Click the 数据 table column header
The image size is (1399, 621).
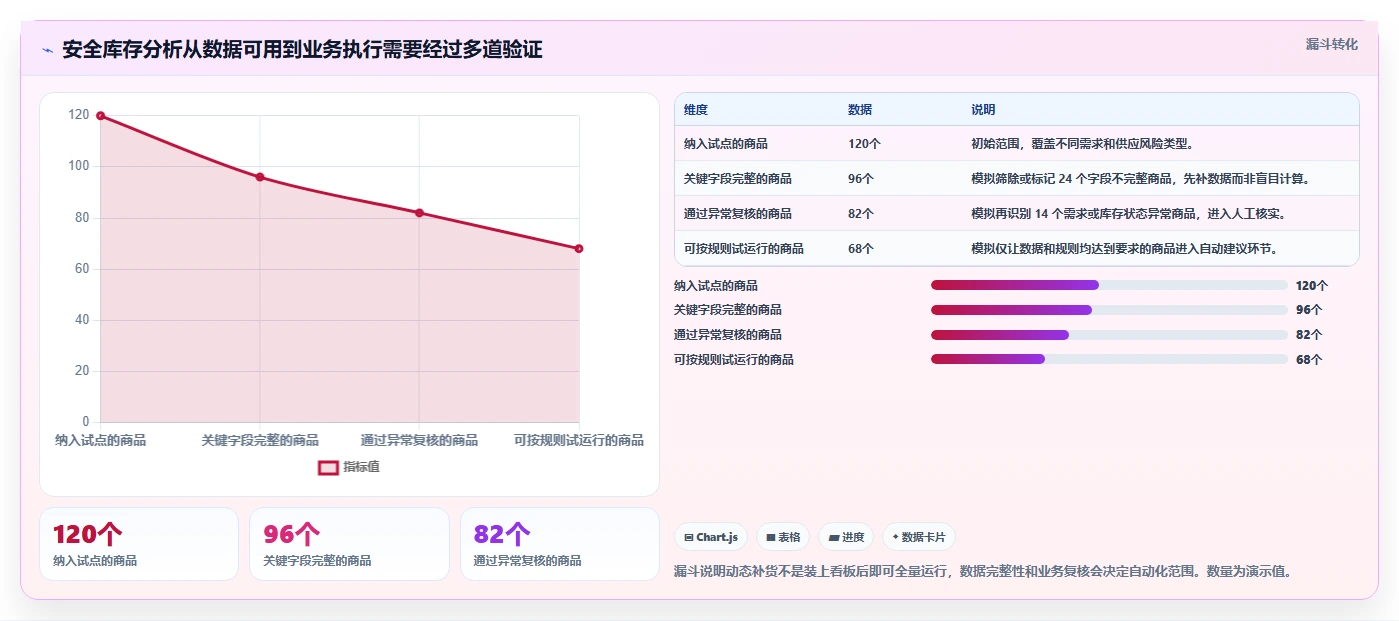point(860,110)
